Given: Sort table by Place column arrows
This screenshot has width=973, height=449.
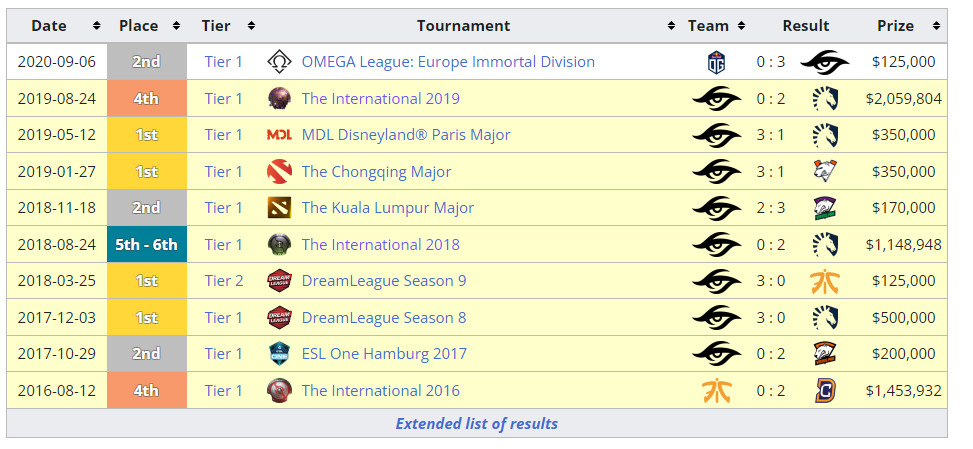Looking at the screenshot, I should [176, 26].
